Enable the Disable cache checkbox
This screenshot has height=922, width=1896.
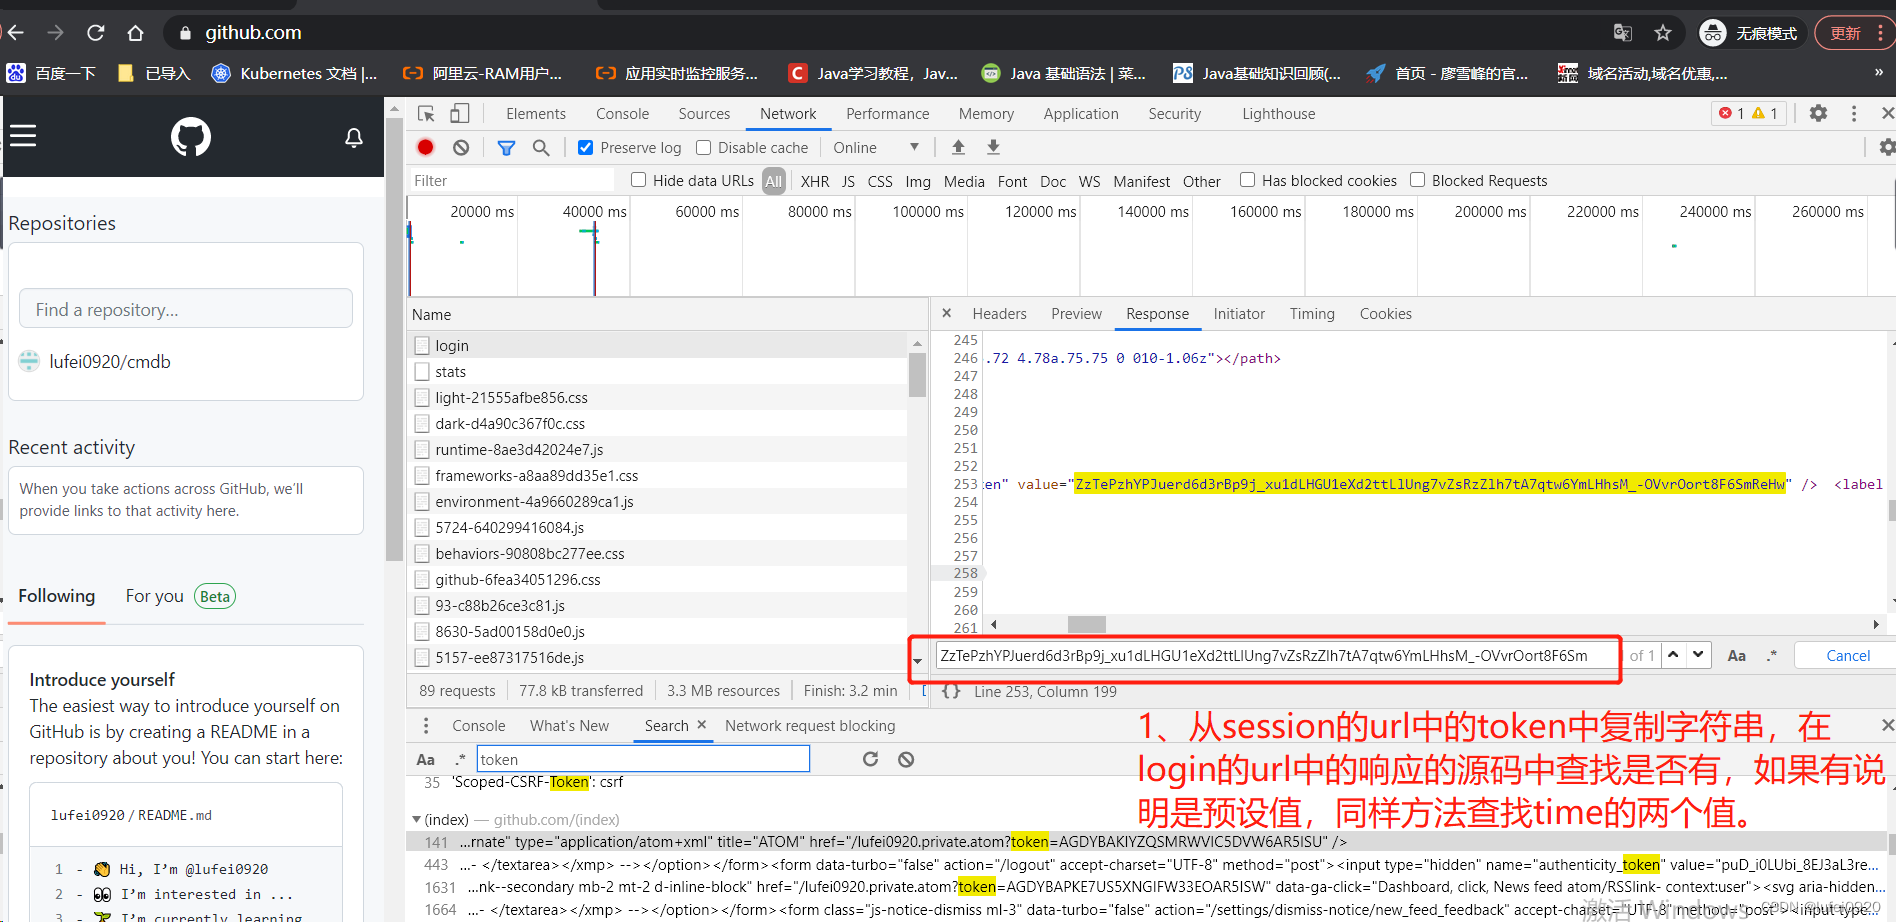704,147
